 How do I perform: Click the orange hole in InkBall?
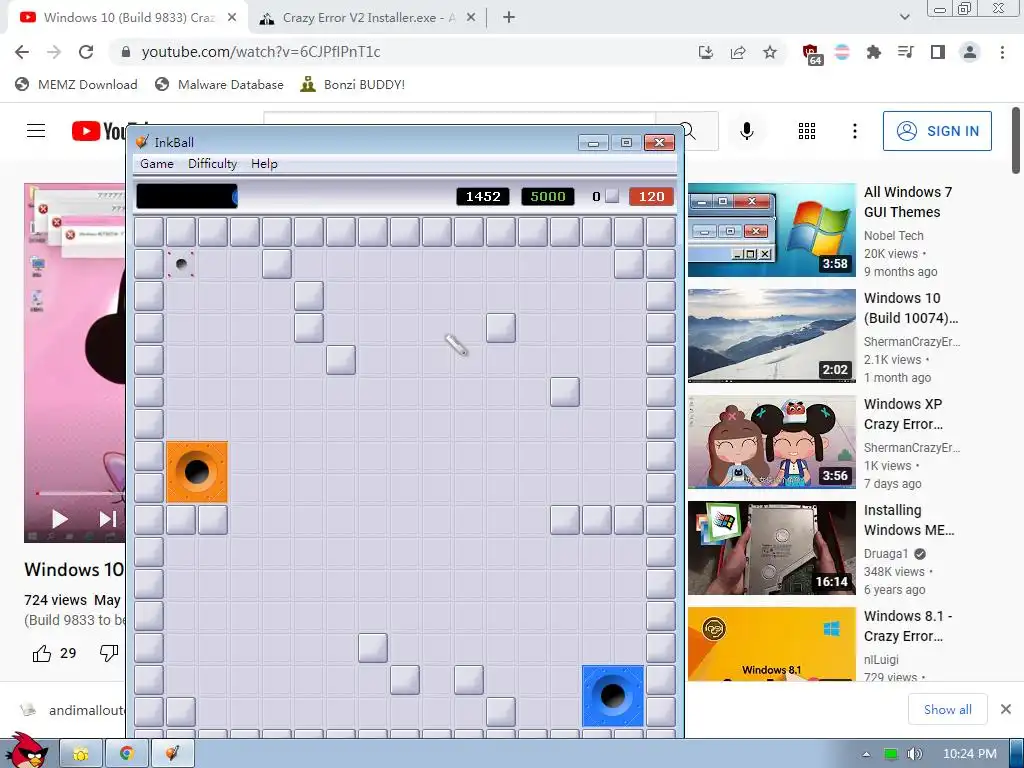click(197, 472)
